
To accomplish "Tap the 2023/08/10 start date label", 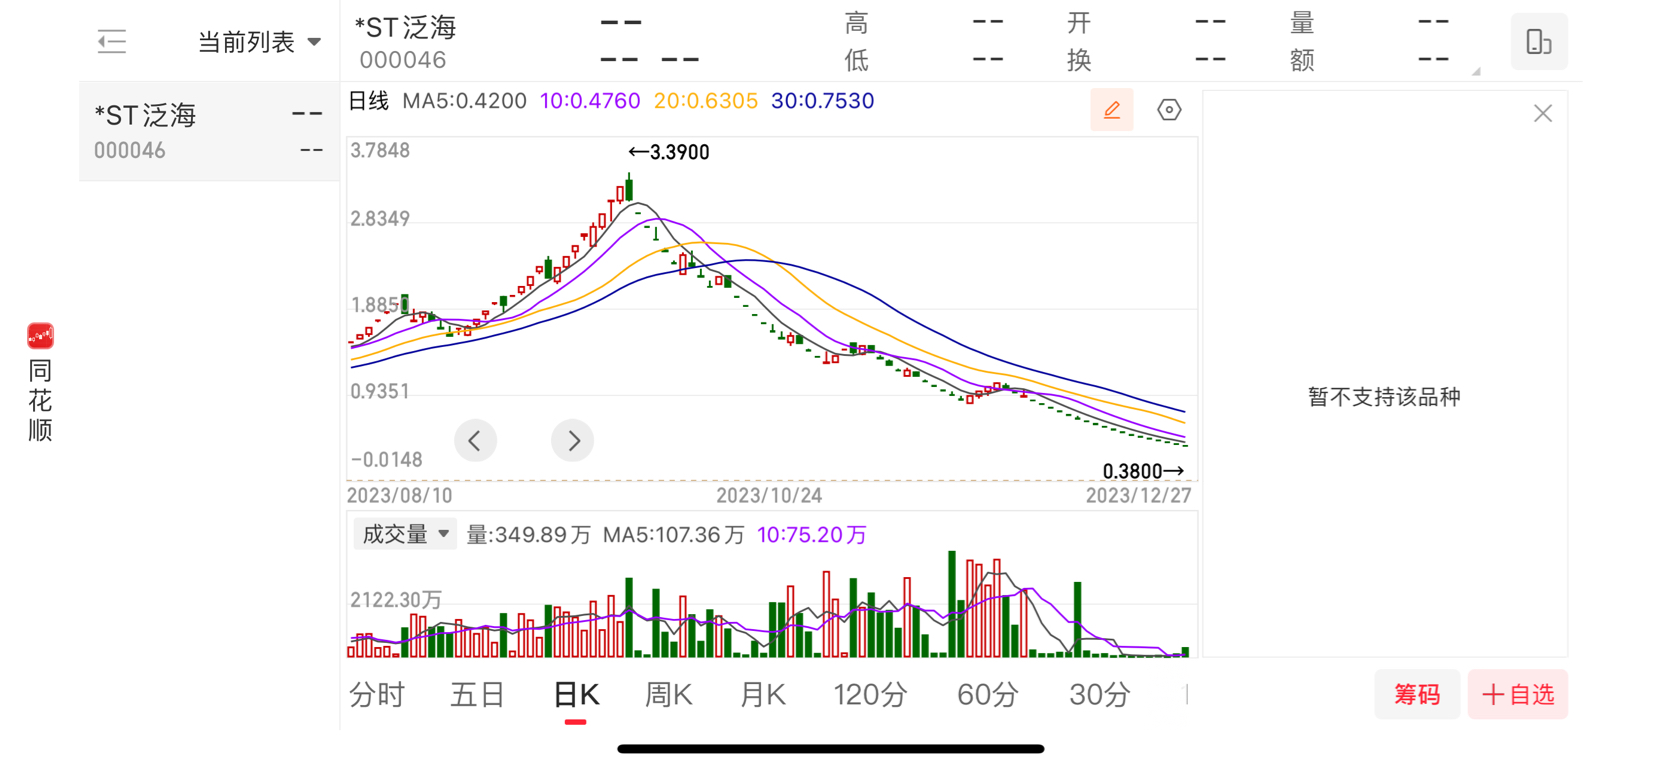I will click(399, 495).
